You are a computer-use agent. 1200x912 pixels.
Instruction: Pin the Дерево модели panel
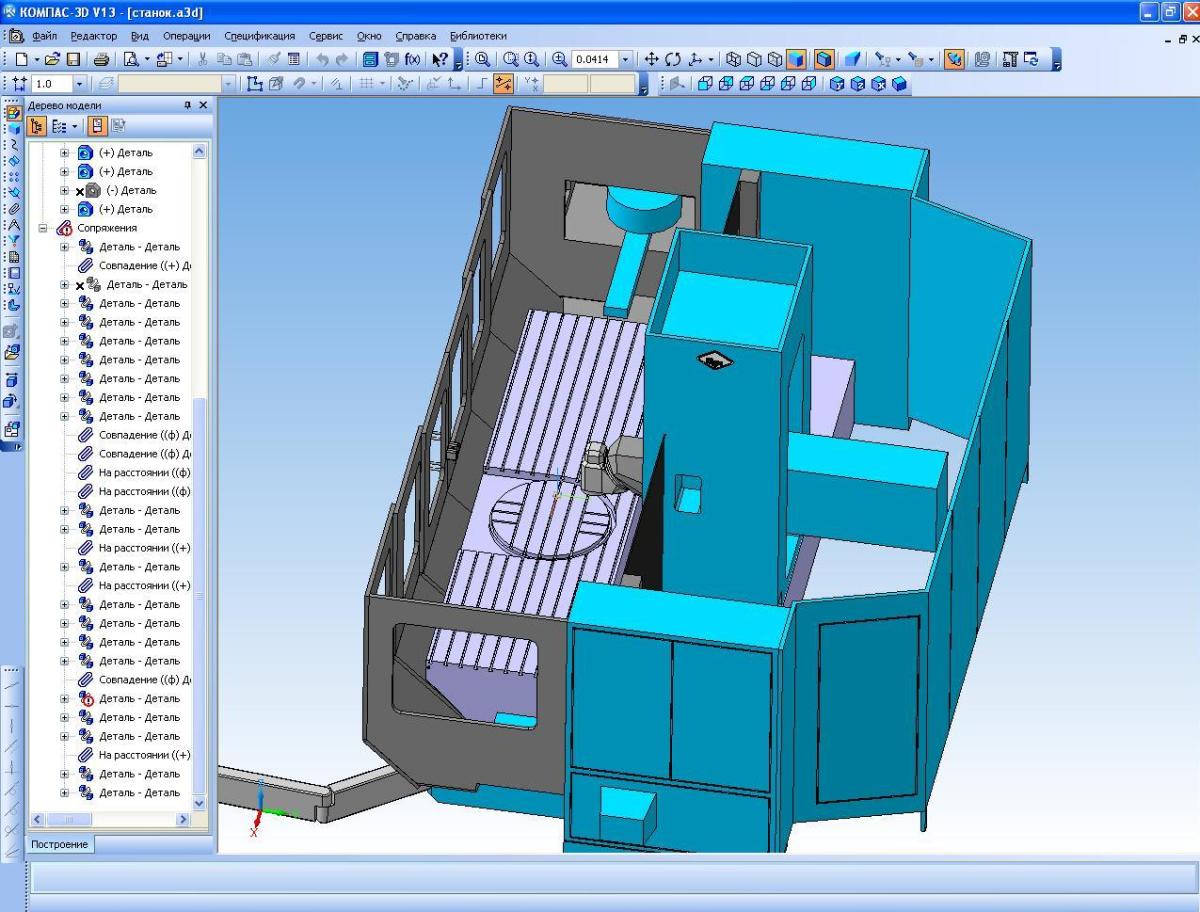click(x=187, y=105)
